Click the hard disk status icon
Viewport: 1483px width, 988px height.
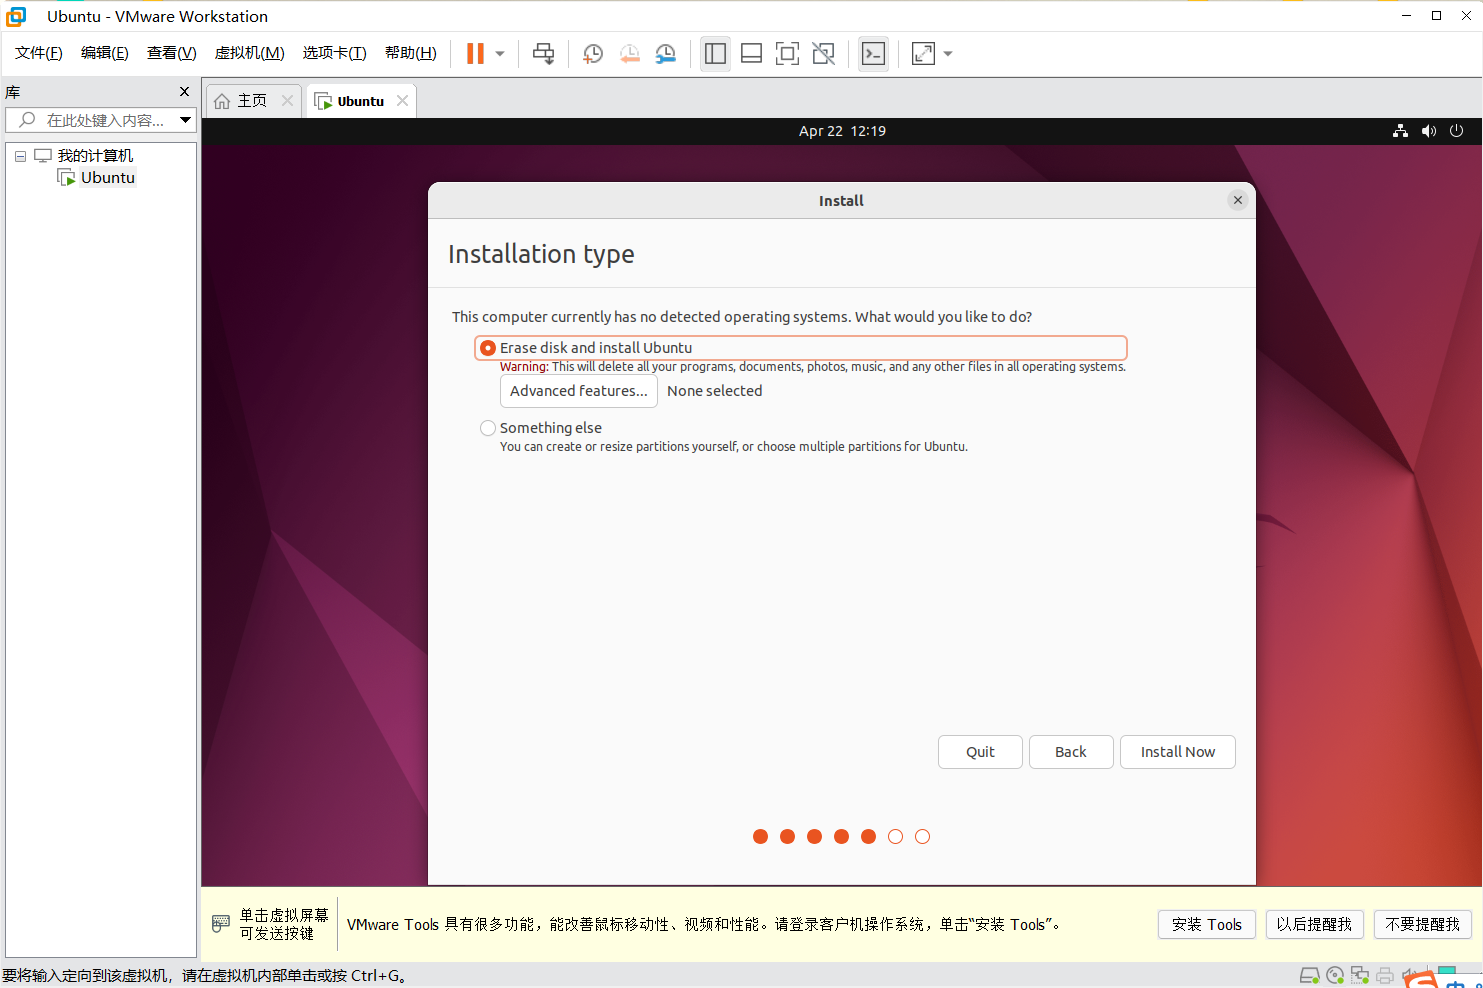(x=1309, y=976)
